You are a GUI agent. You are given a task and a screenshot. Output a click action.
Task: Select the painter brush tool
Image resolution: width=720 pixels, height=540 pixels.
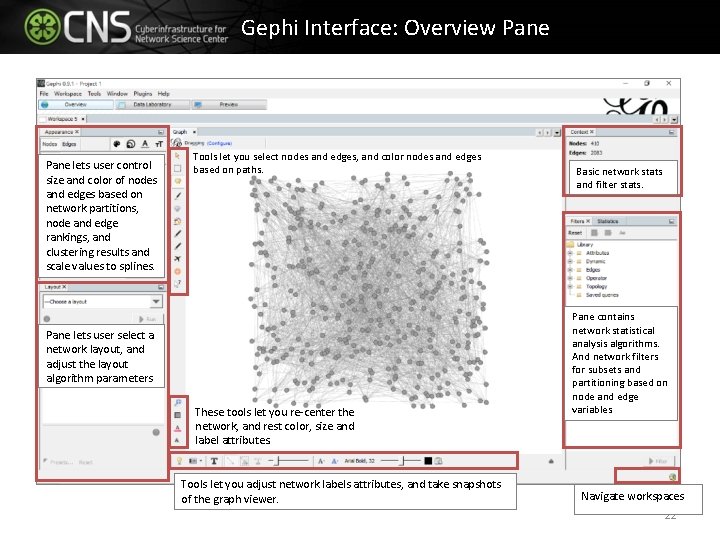tap(178, 196)
